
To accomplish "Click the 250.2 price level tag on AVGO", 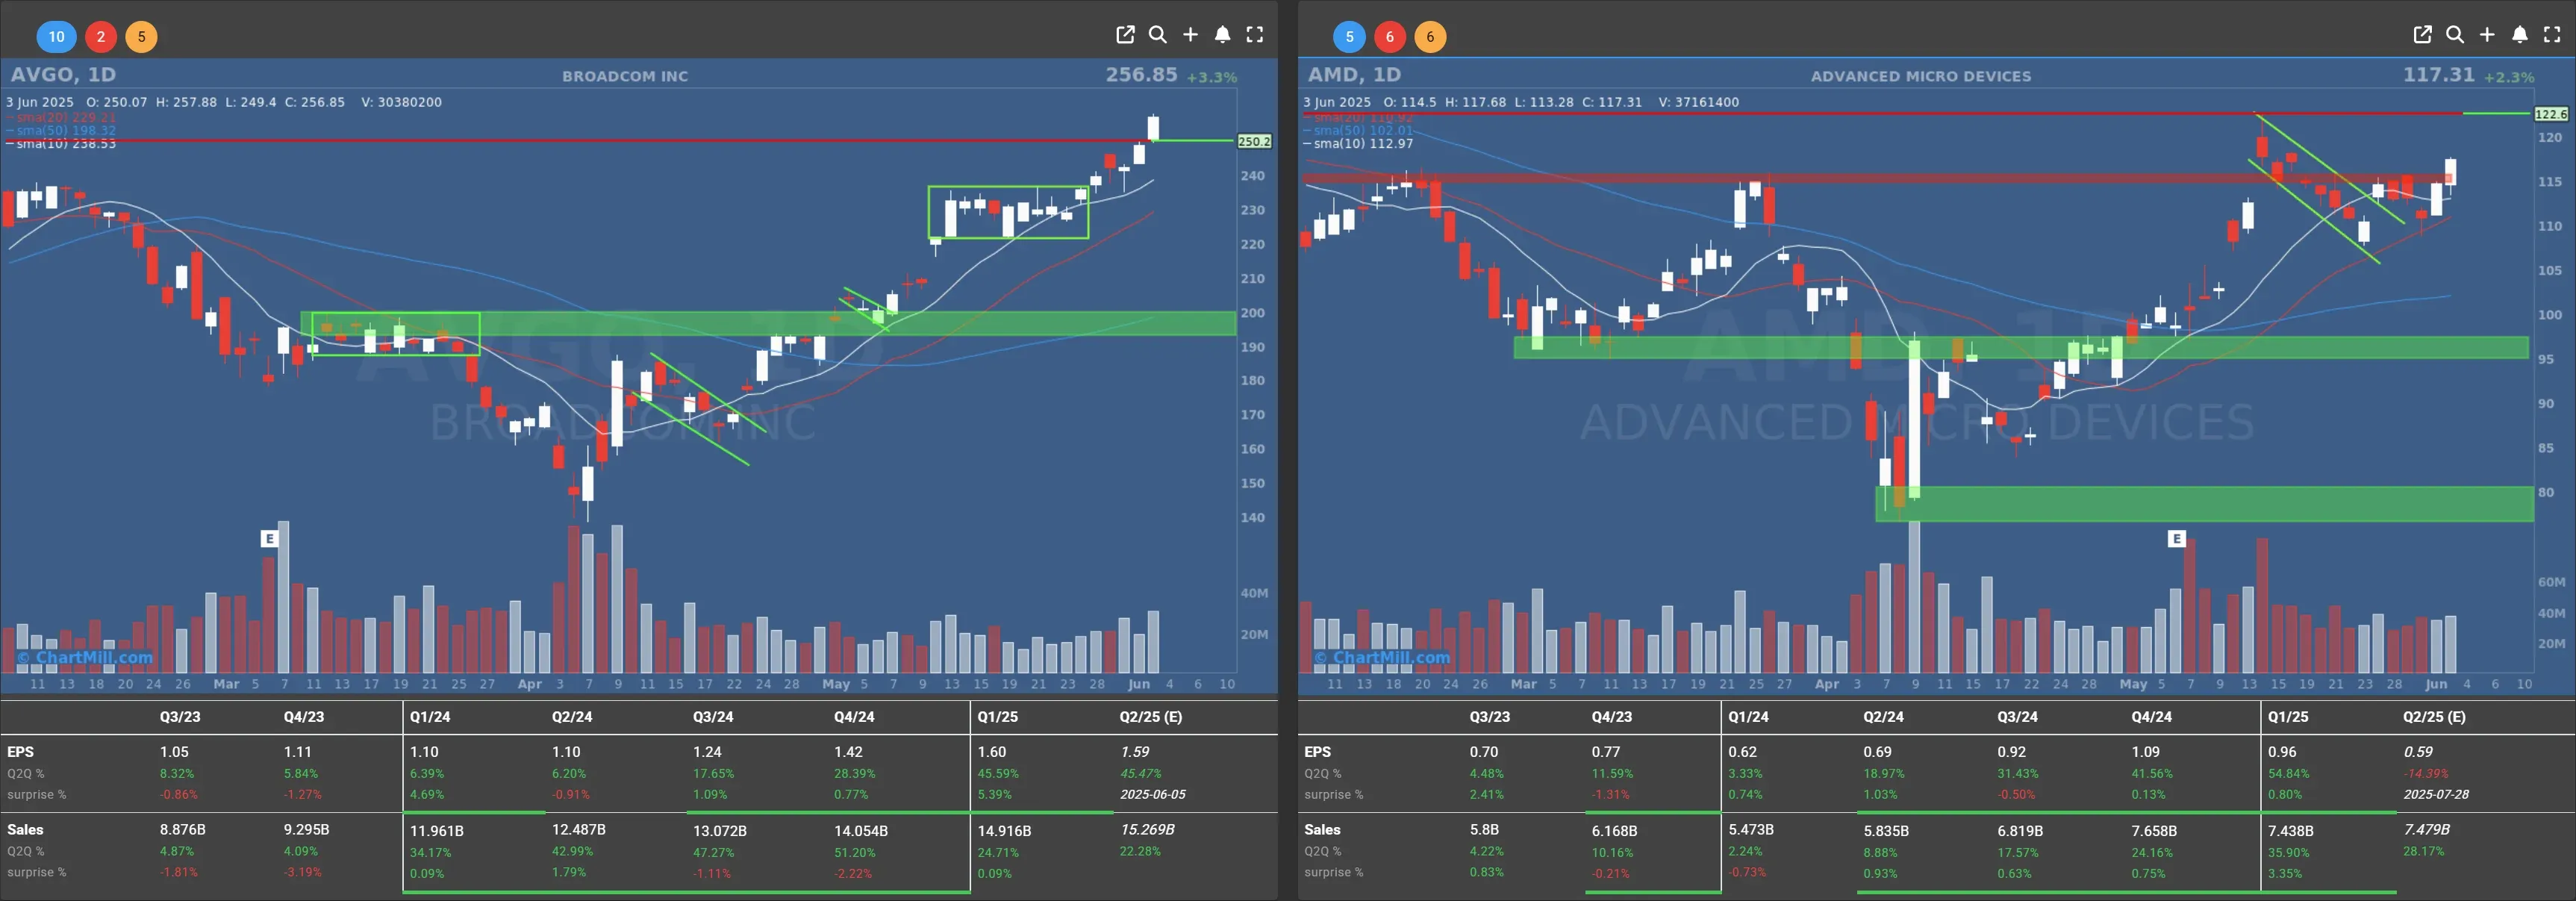I will coord(1254,141).
